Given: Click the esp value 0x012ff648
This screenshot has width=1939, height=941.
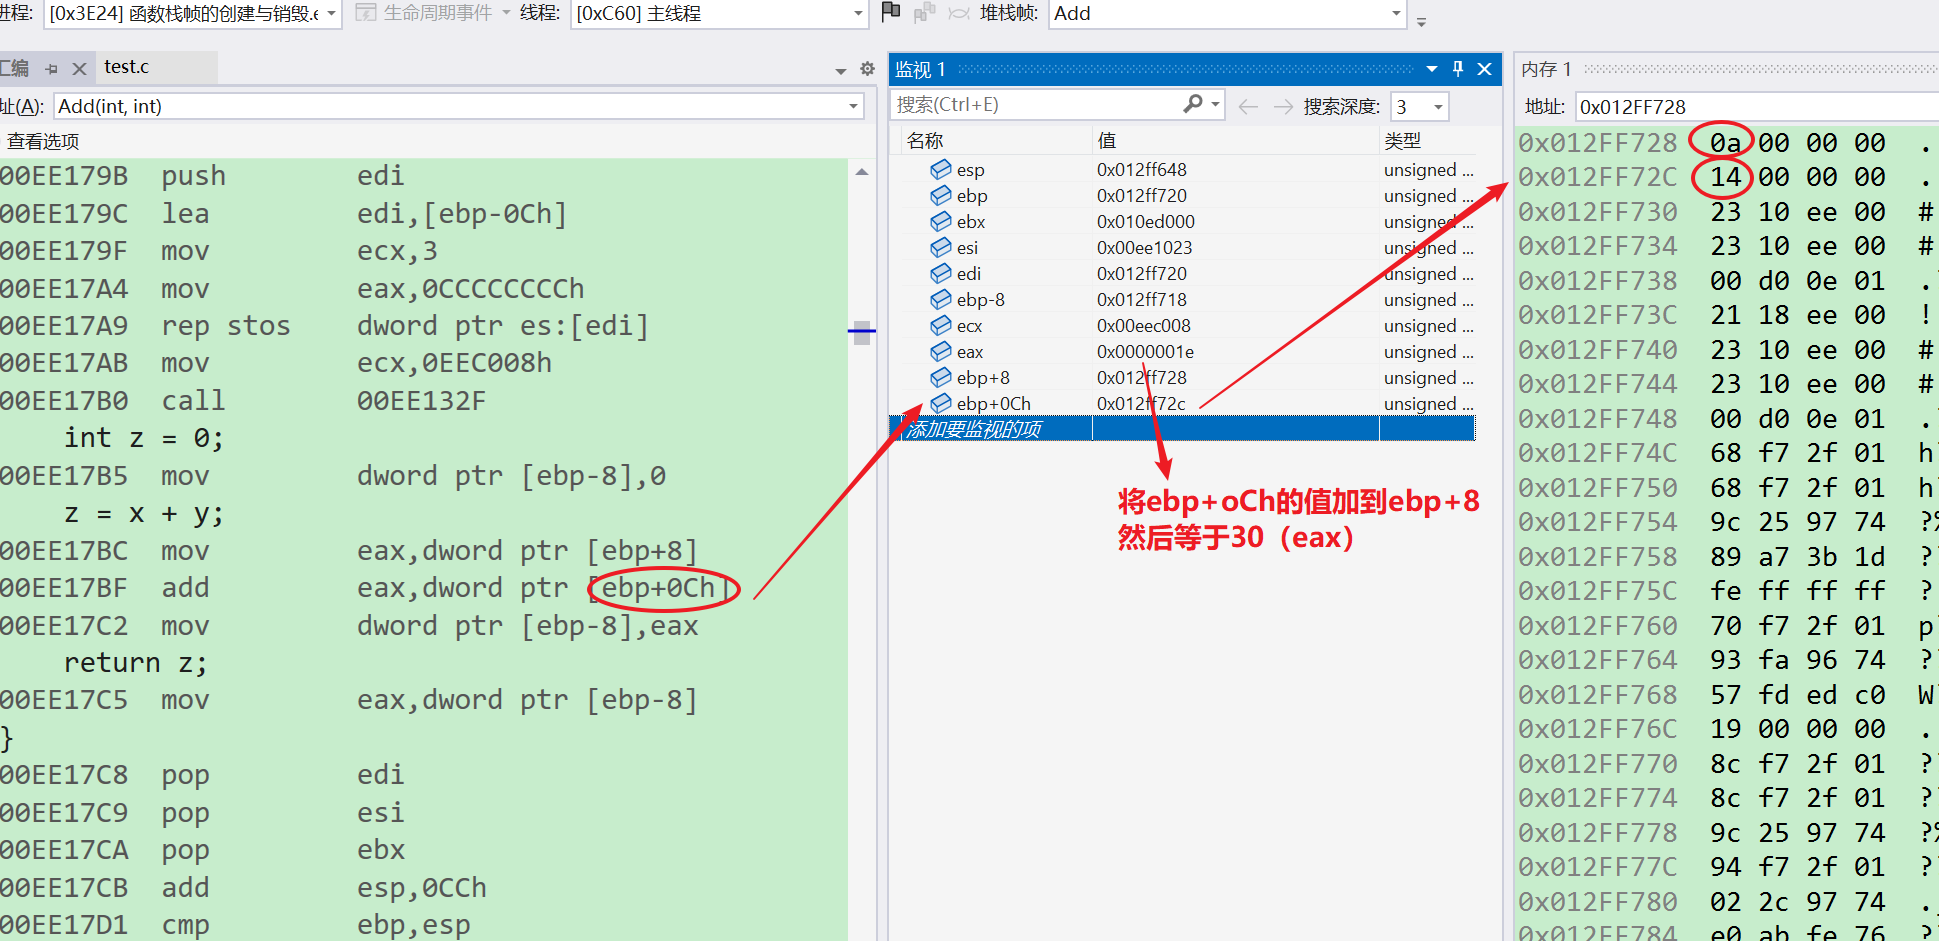Looking at the screenshot, I should (x=1142, y=170).
